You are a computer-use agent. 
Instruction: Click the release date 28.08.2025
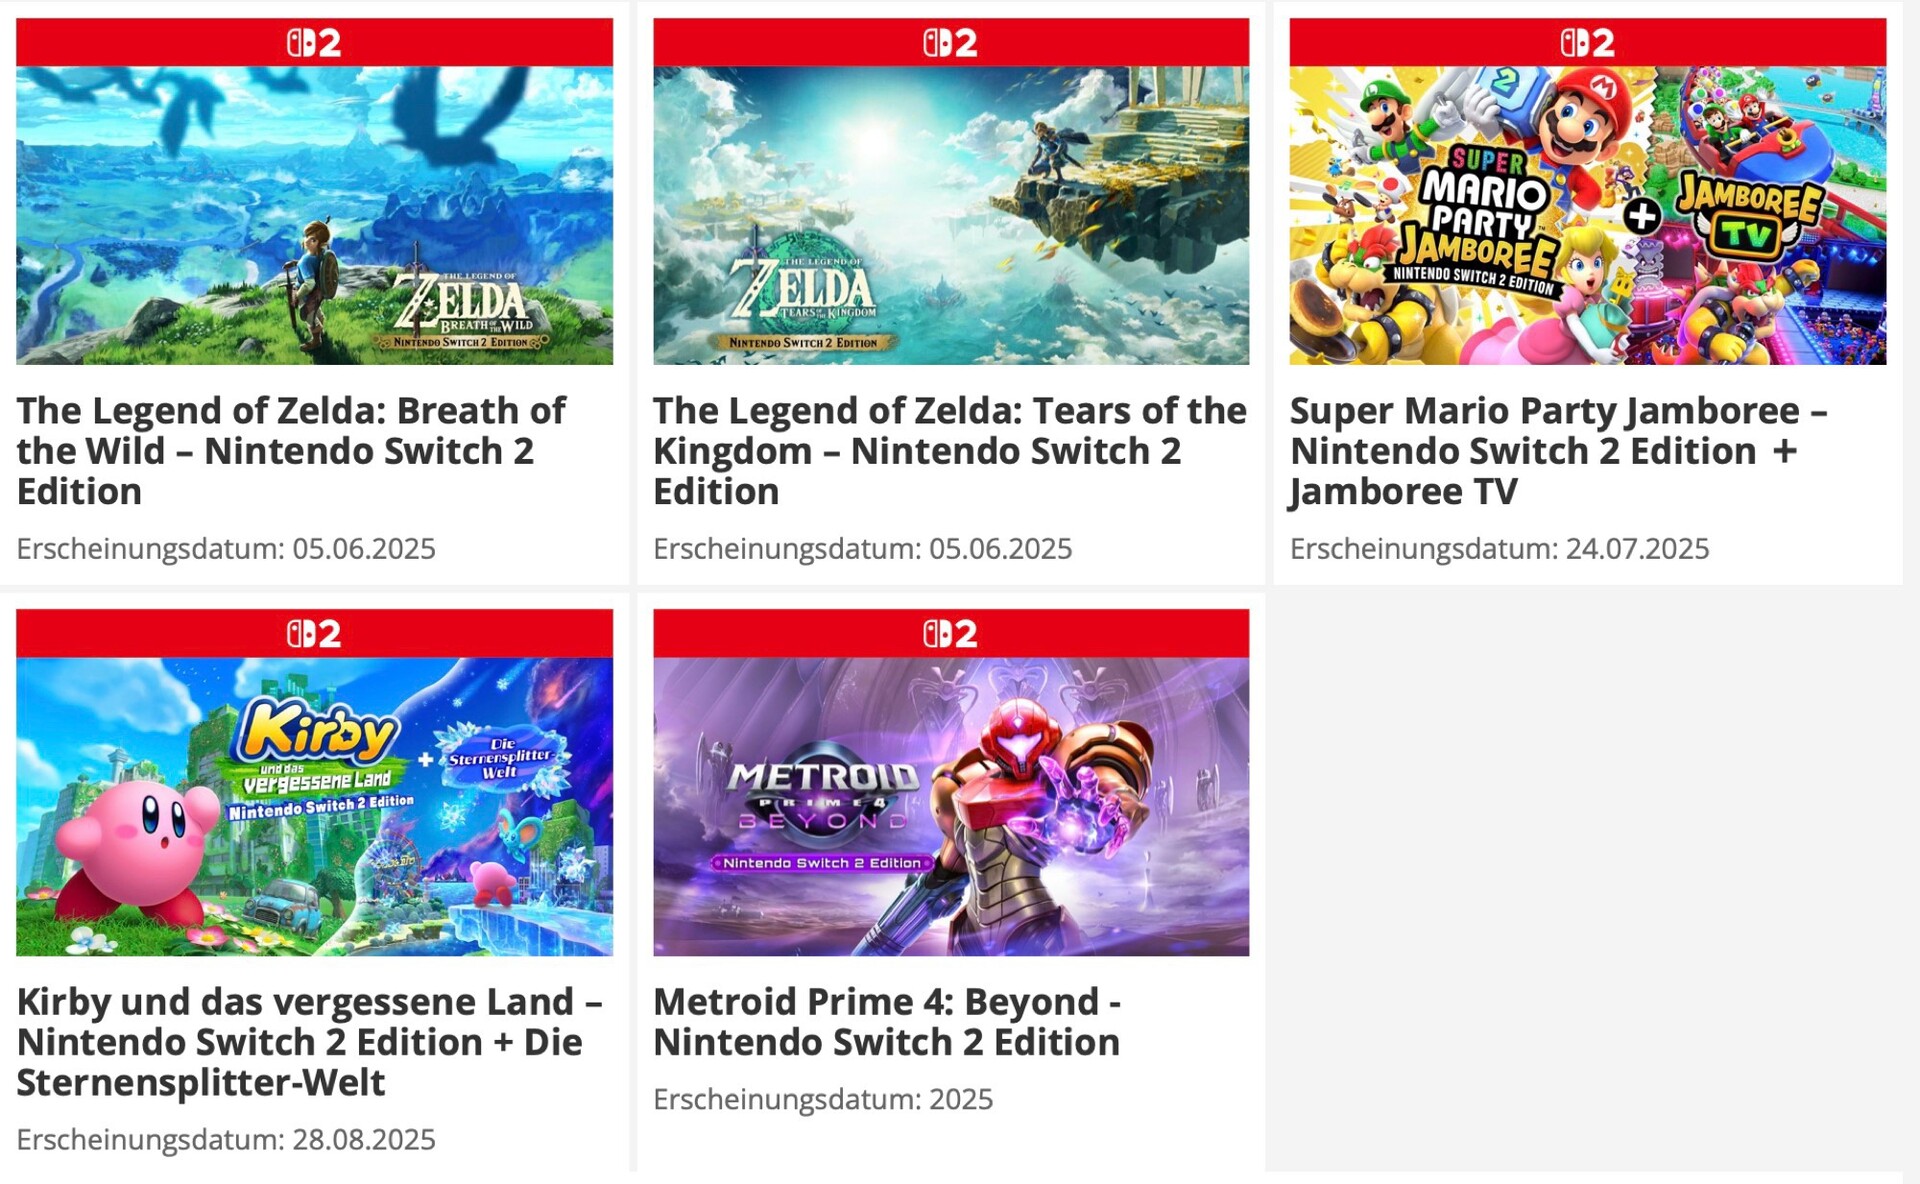[x=226, y=1140]
